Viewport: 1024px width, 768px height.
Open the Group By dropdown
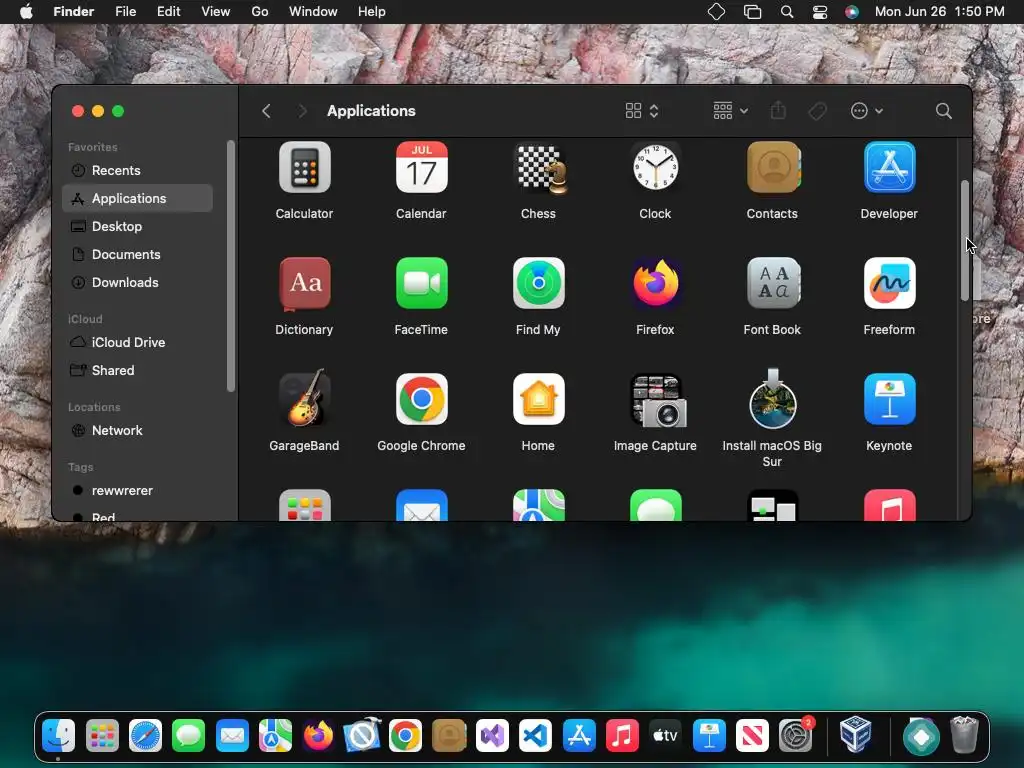[x=730, y=111]
